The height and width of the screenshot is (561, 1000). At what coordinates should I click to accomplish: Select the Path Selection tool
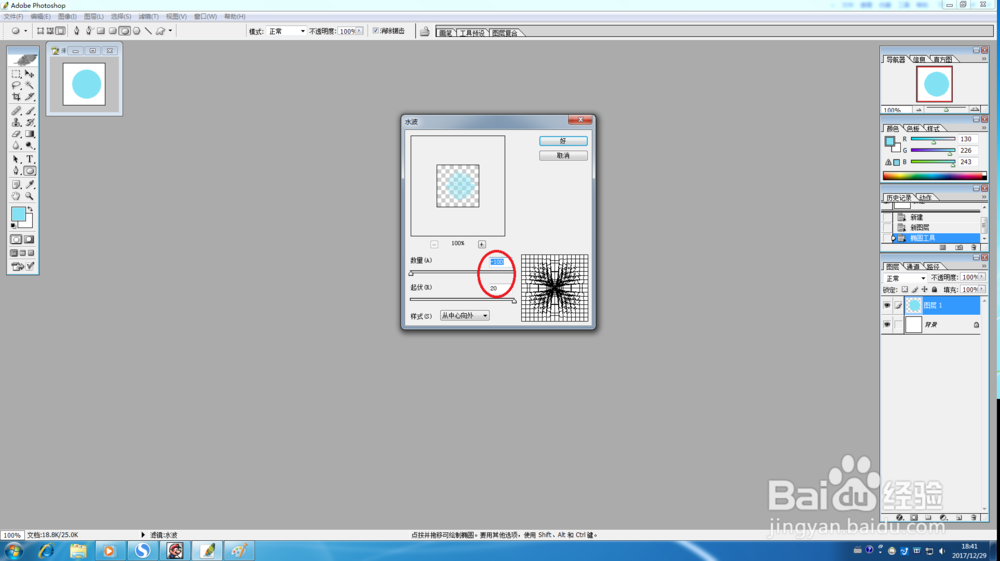click(17, 159)
